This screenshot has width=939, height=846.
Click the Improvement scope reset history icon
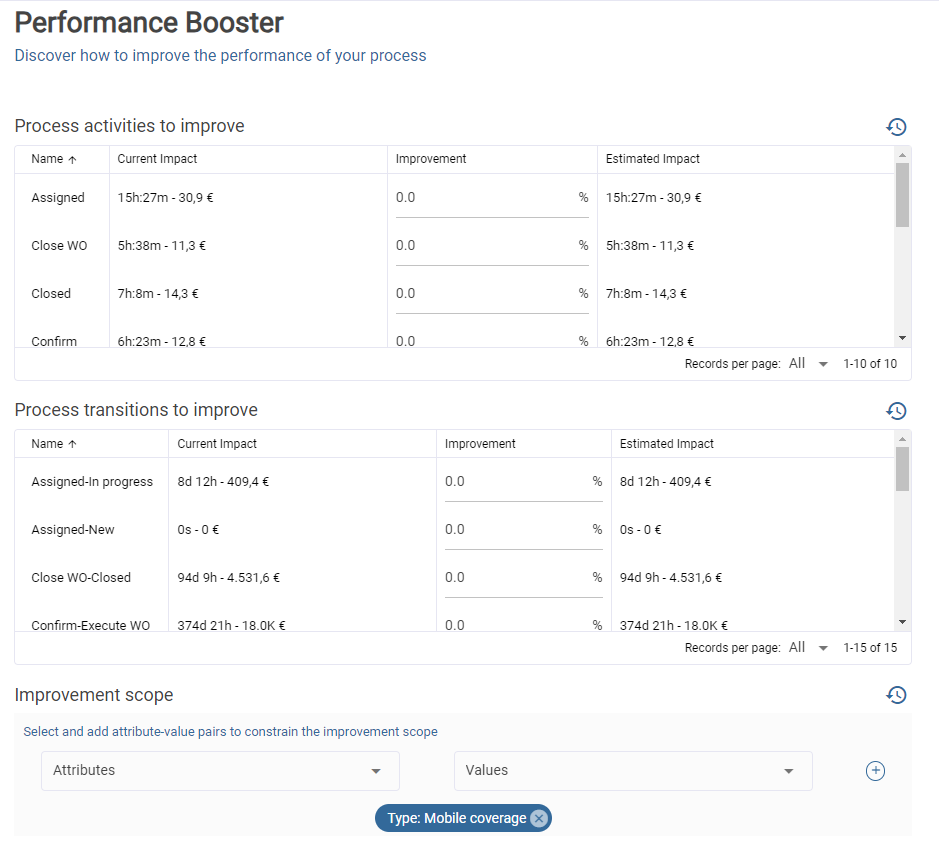(896, 695)
